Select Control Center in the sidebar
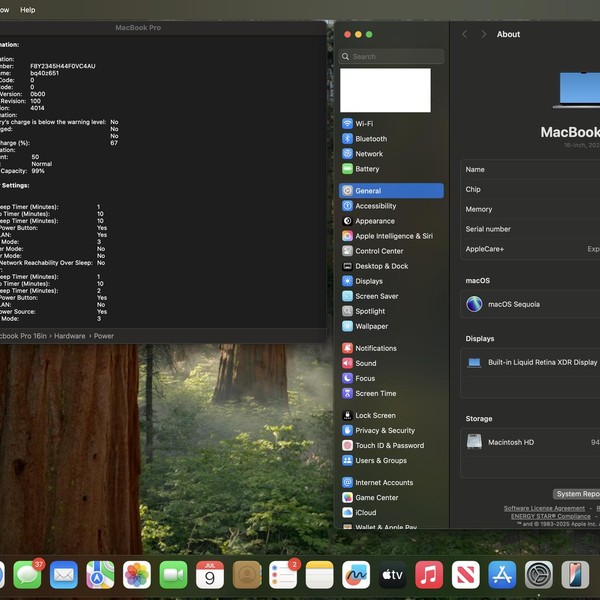 pyautogui.click(x=379, y=251)
